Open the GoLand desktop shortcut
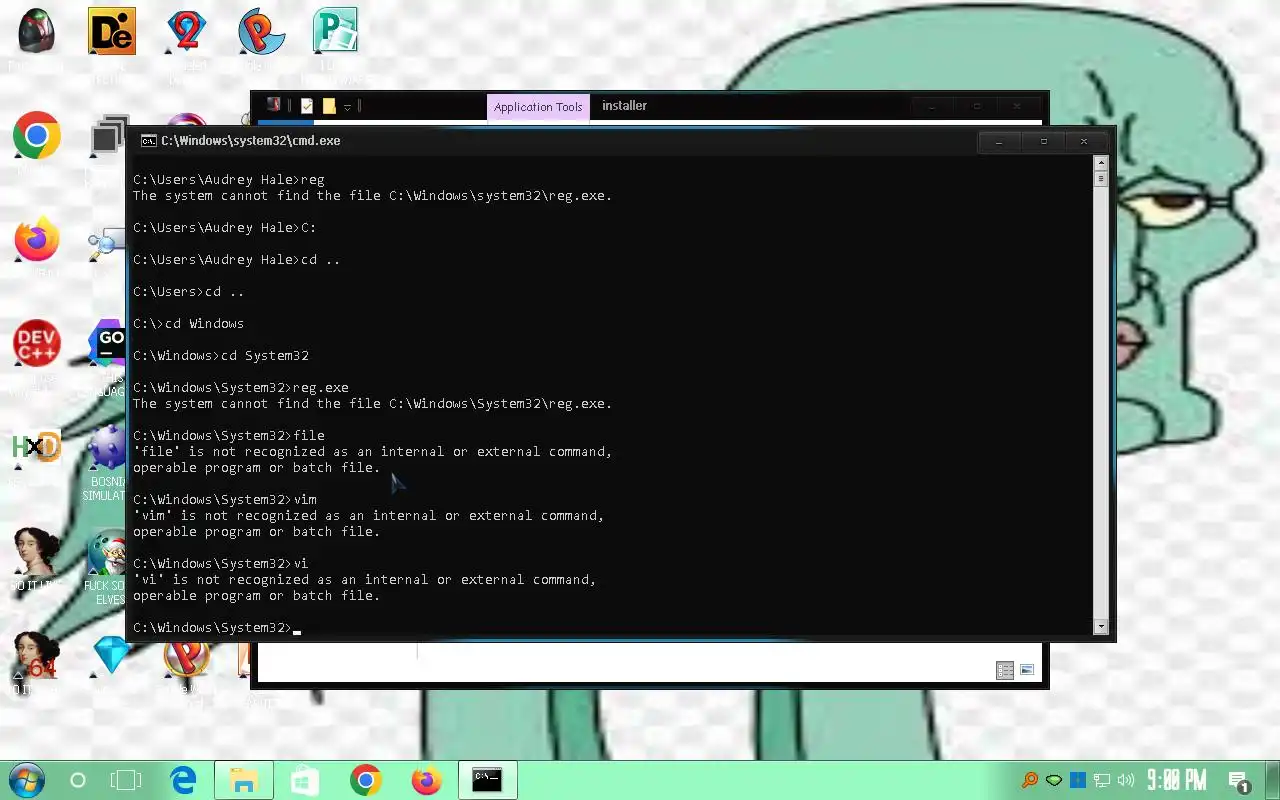1280x800 pixels. pos(107,344)
